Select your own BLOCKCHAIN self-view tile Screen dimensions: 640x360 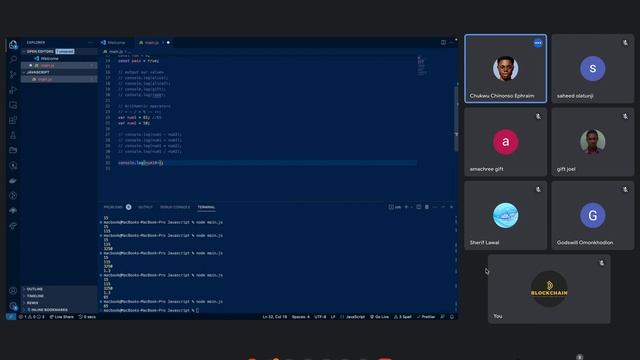[x=549, y=289]
